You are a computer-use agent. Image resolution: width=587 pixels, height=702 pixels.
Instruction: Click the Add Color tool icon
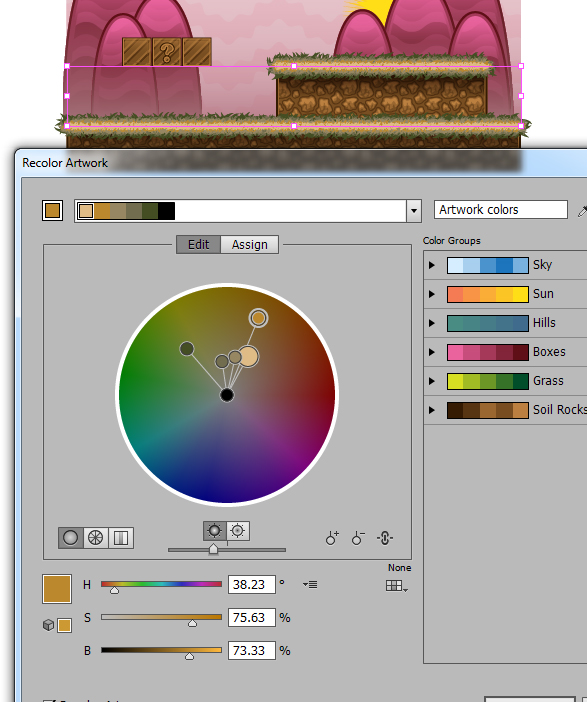(x=332, y=538)
